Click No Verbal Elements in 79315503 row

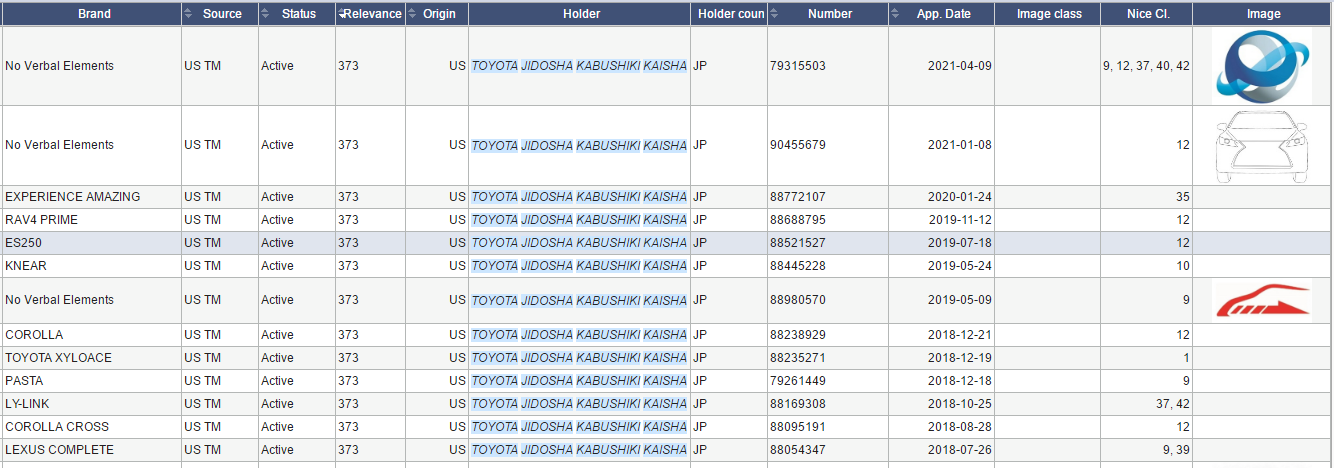point(59,66)
